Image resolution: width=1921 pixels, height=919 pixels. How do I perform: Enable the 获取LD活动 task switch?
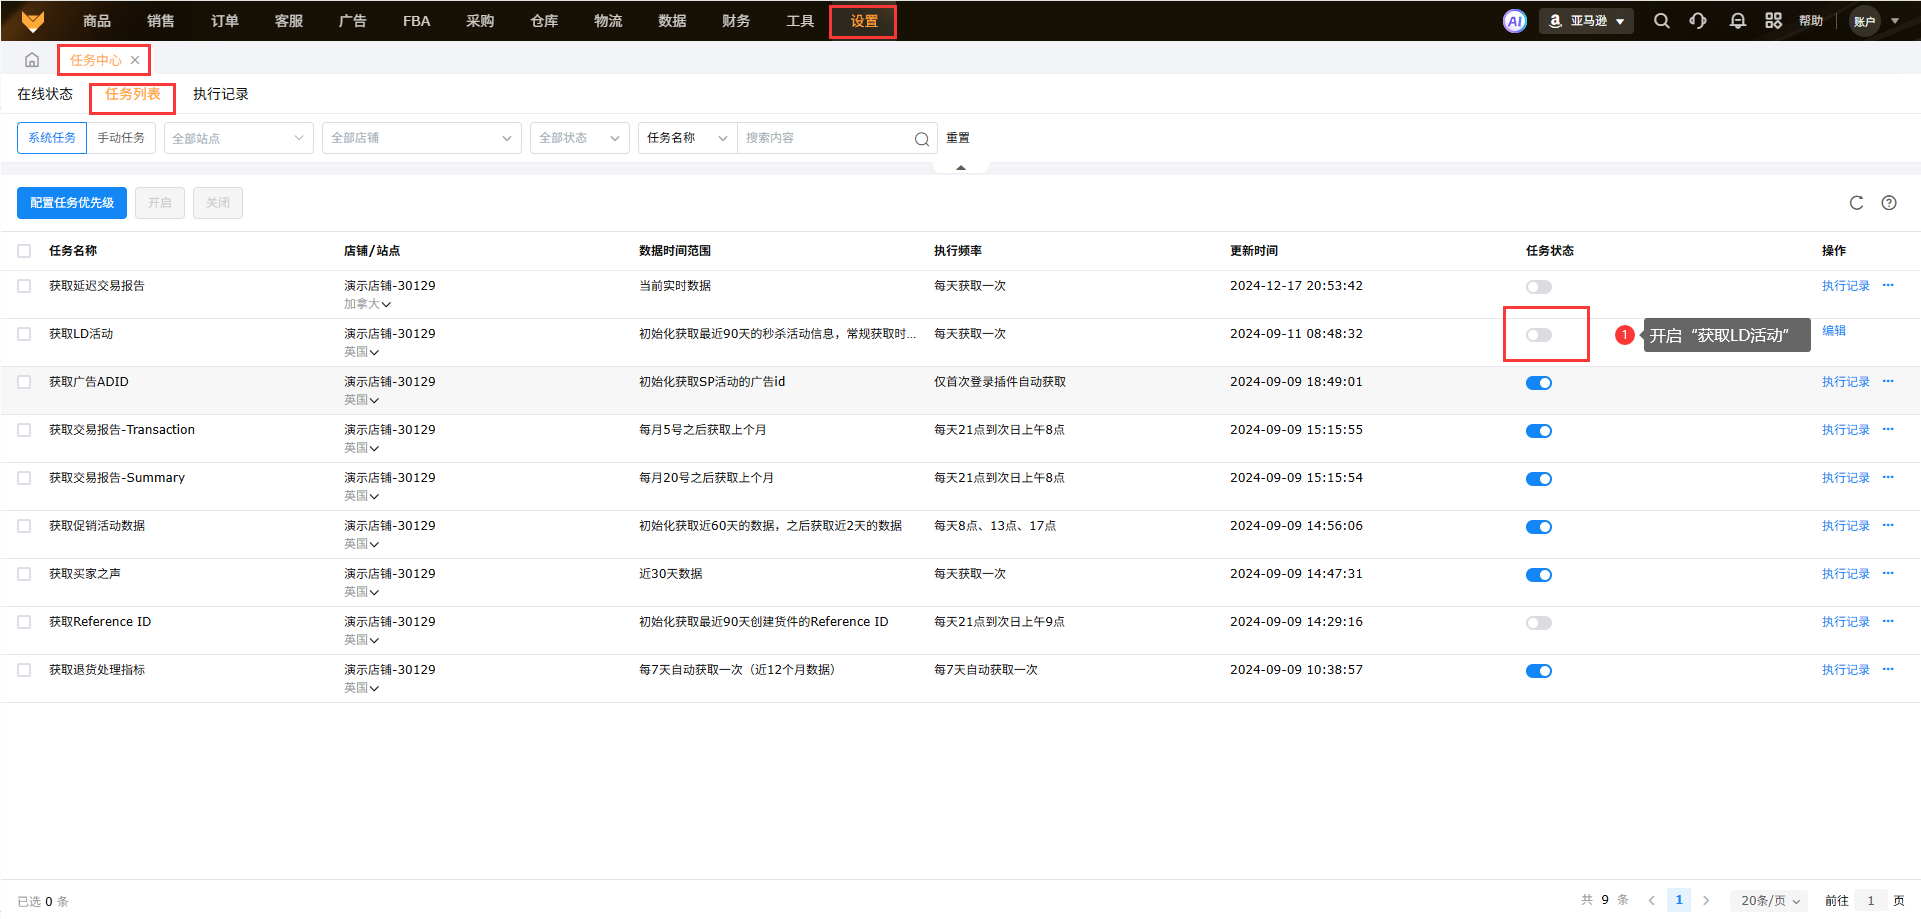[1538, 335]
